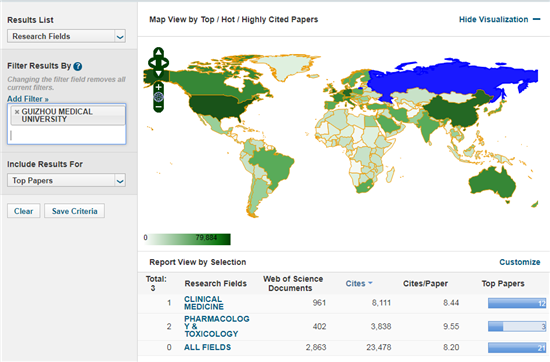The image size is (550, 362).
Task: Reset map to world extent globe
Action: 159,97
